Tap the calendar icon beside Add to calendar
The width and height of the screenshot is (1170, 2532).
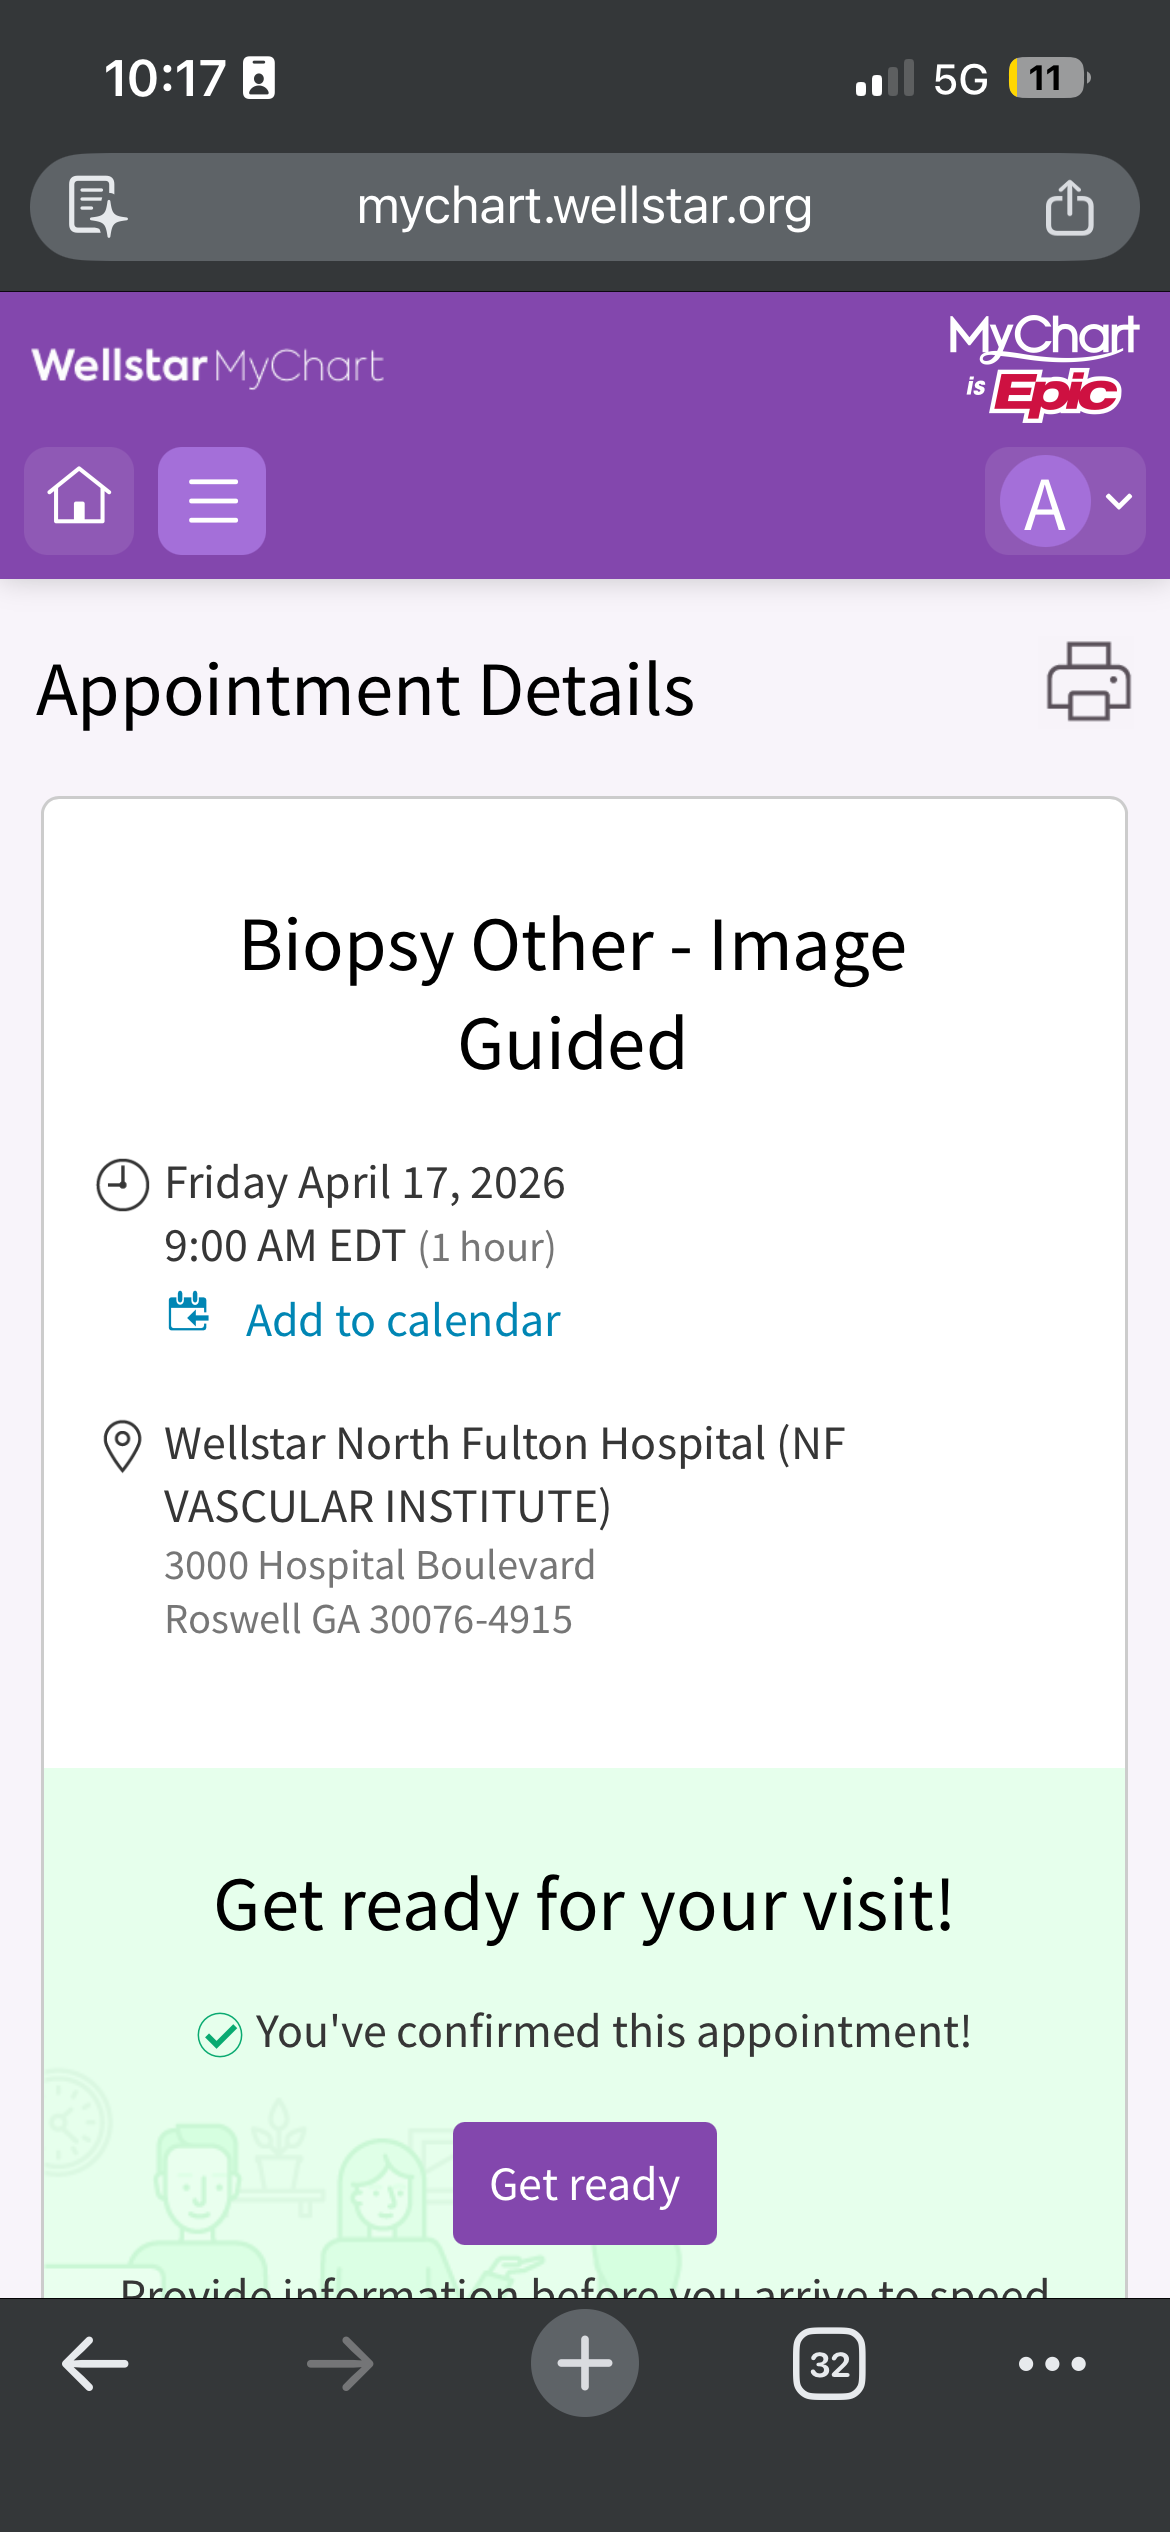tap(188, 1313)
